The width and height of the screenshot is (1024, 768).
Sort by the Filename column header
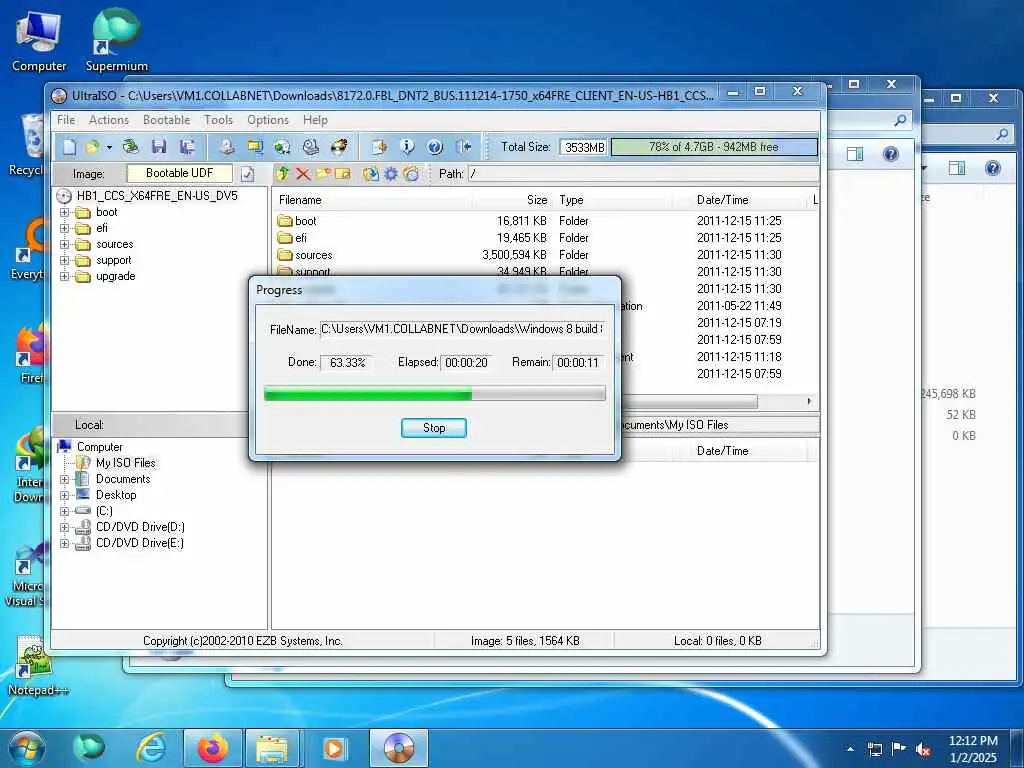point(374,200)
